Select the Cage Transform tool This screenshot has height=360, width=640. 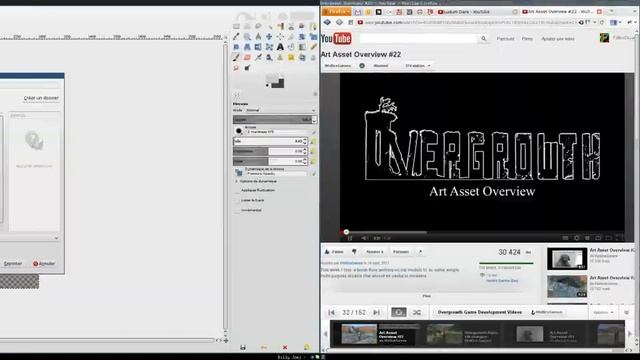[x=269, y=47]
